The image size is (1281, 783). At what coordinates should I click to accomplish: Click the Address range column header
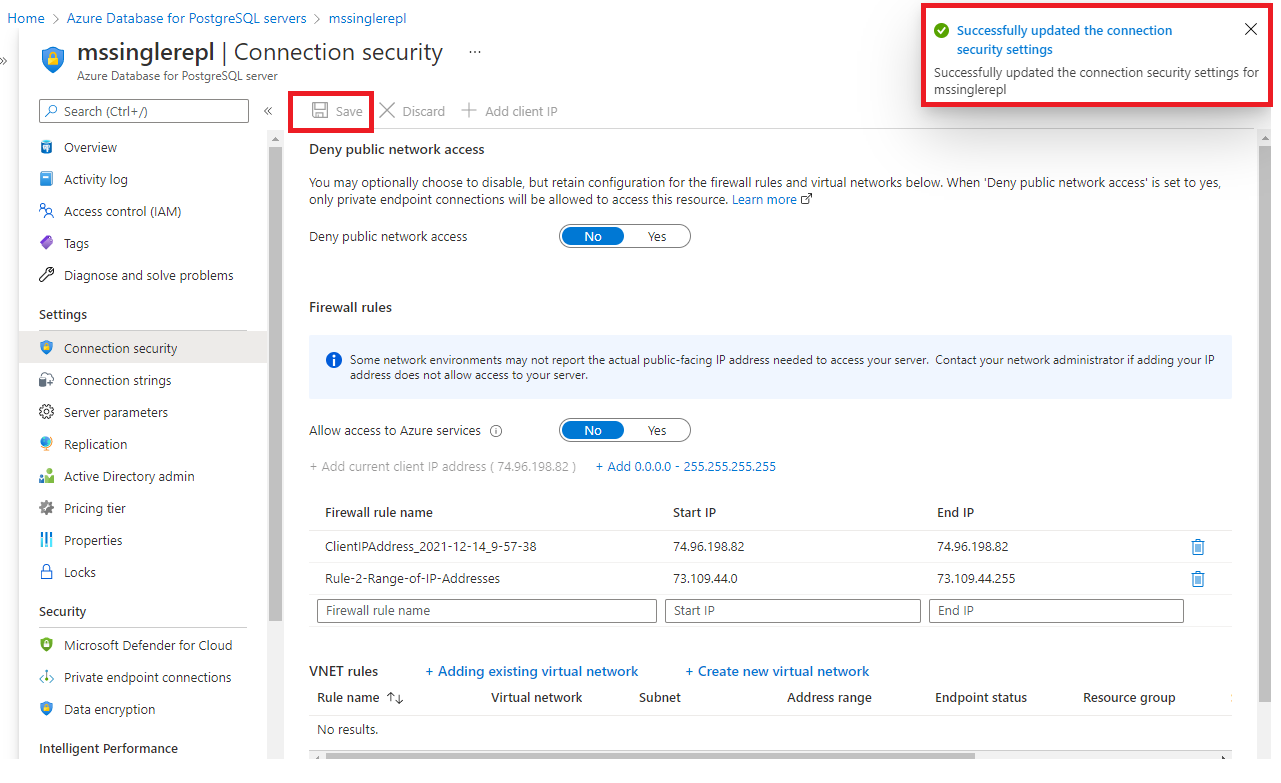[x=829, y=698]
